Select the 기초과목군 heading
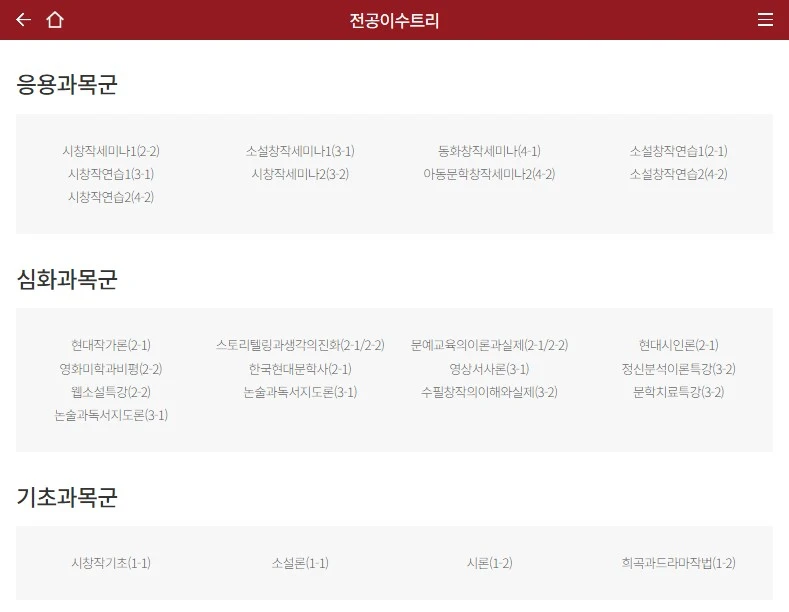The height and width of the screenshot is (612, 789). point(67,497)
